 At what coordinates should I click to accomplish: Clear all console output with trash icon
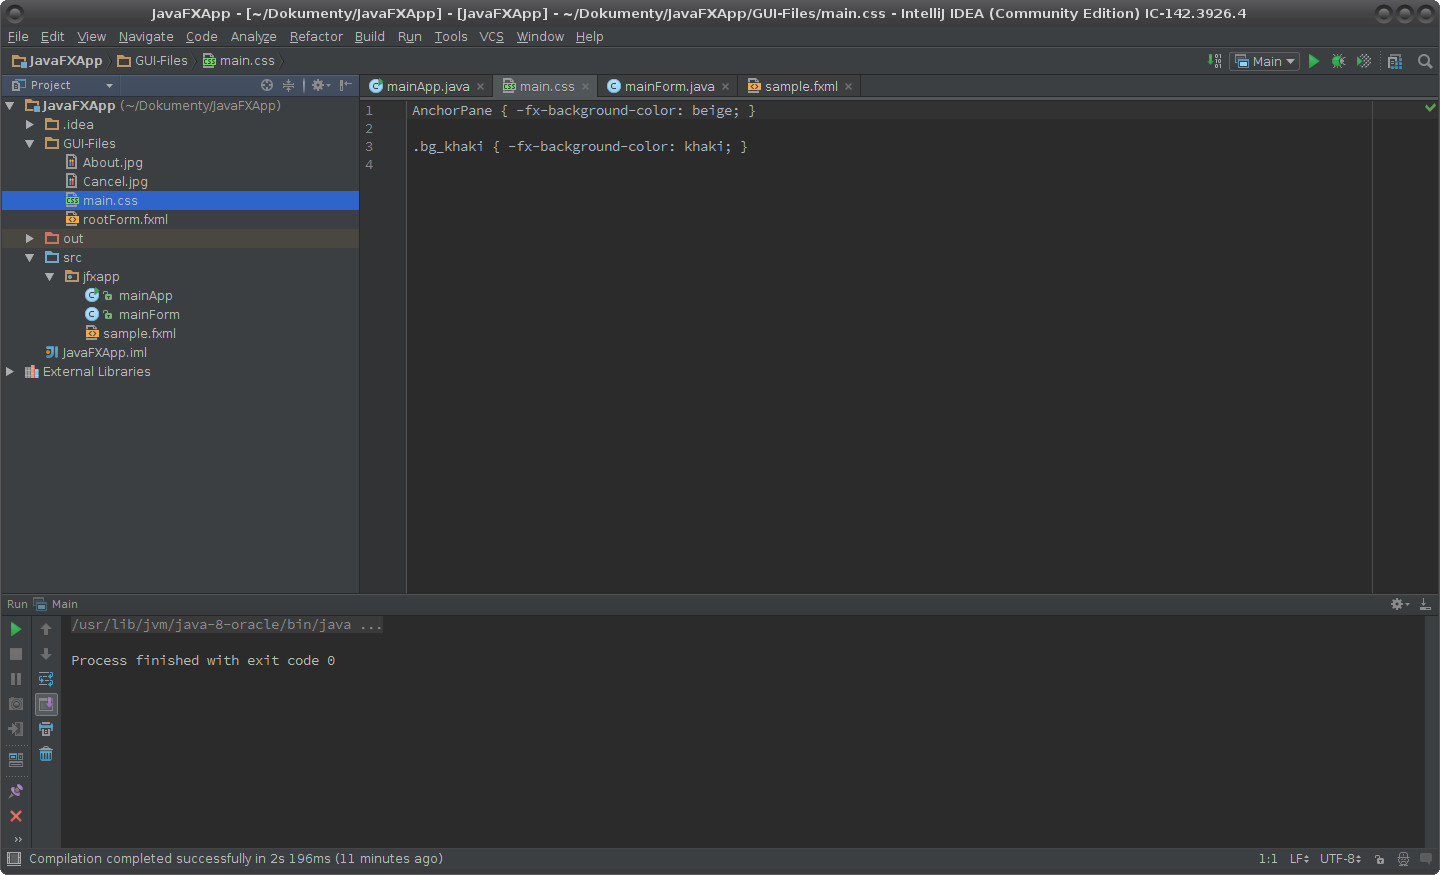46,754
